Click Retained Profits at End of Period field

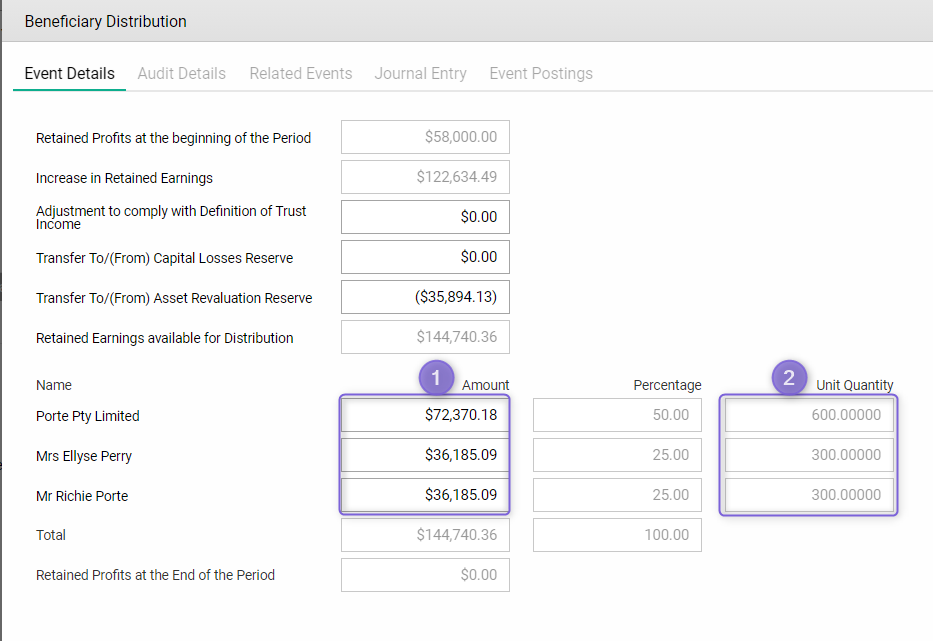[x=425, y=575]
